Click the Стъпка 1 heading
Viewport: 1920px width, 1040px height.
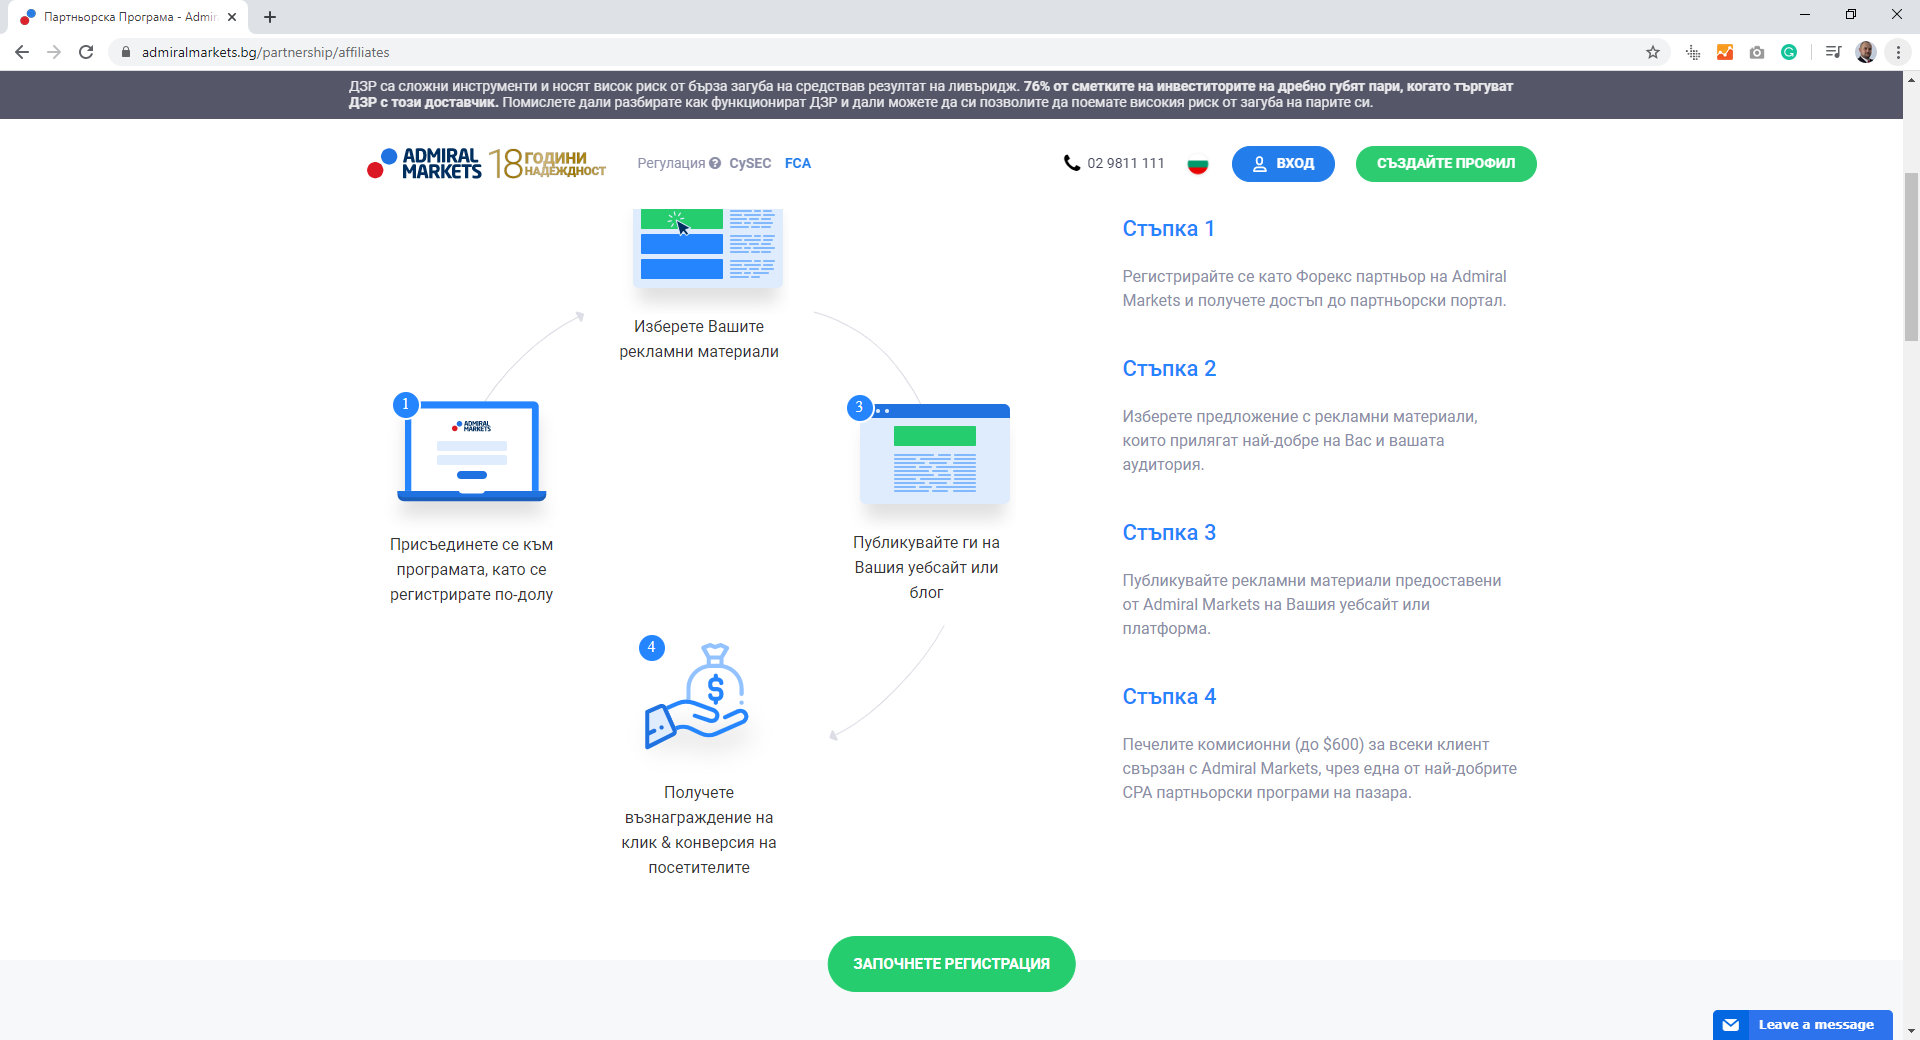[1168, 229]
